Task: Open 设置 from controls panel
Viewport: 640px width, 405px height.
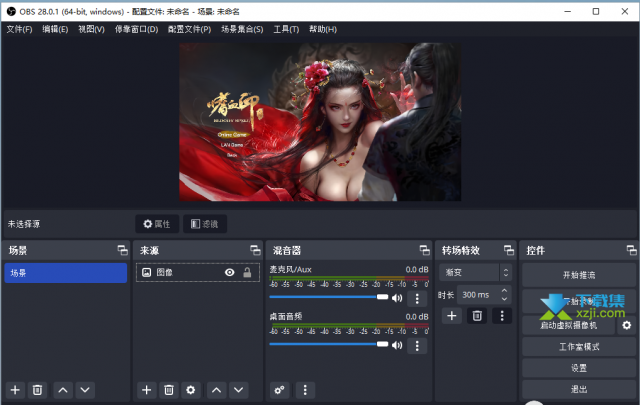Action: pyautogui.click(x=579, y=368)
